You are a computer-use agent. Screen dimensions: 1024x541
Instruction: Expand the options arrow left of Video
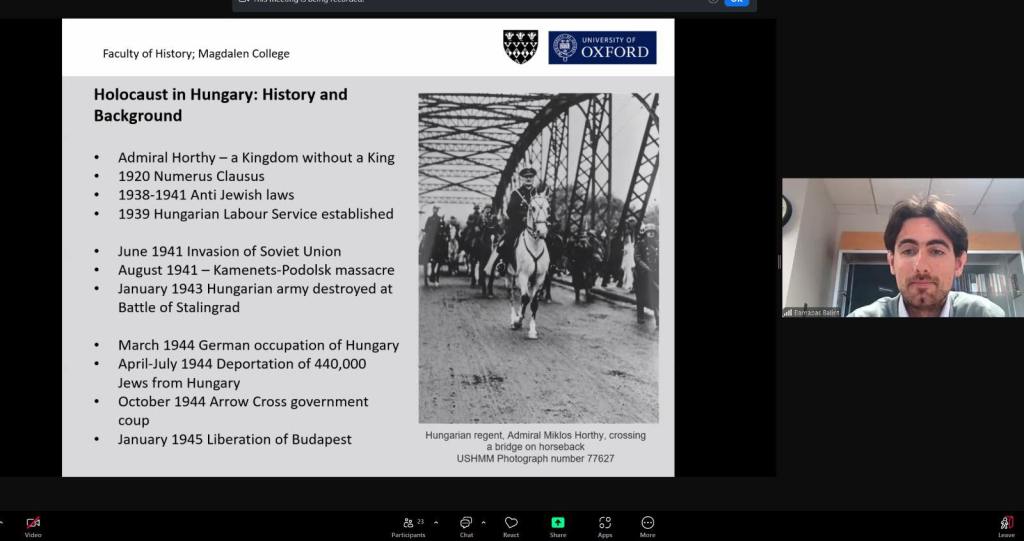[x=2, y=522]
